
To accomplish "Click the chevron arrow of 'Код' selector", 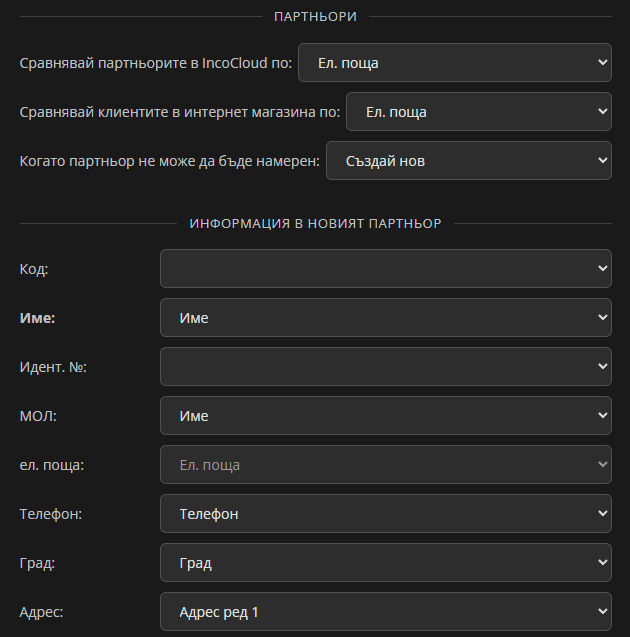I will [603, 268].
